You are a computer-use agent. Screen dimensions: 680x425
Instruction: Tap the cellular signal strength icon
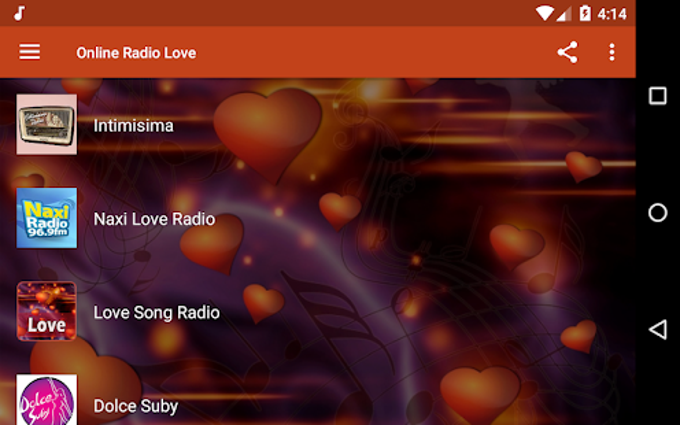tap(563, 14)
